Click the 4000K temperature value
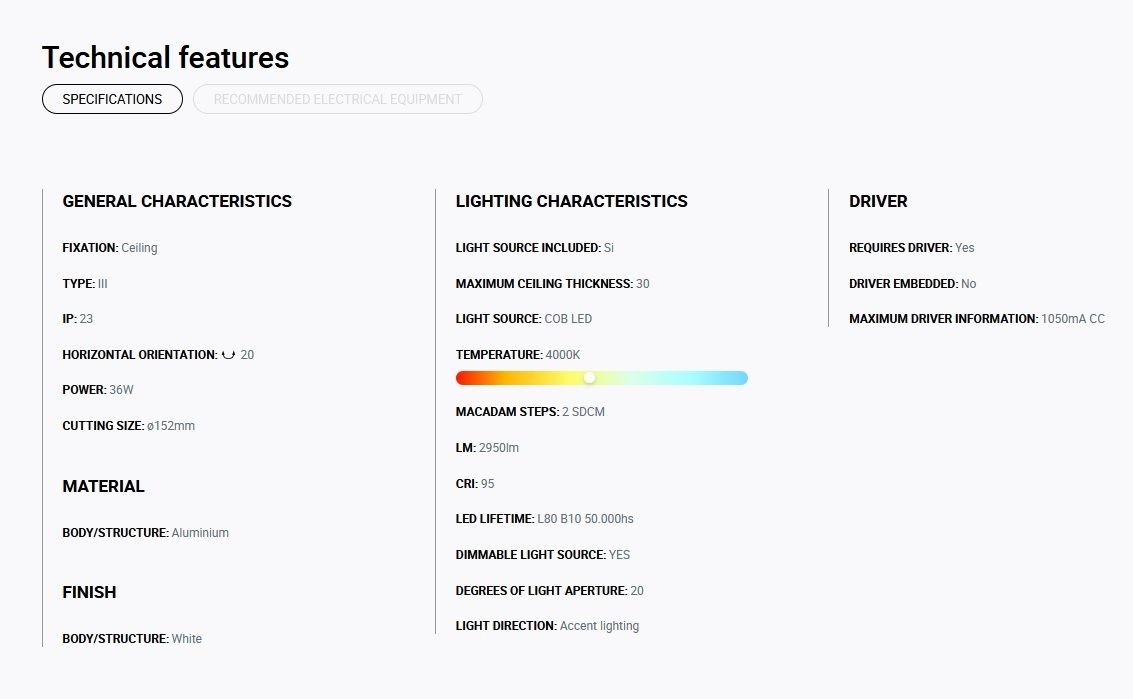Image resolution: width=1133 pixels, height=699 pixels. pos(563,355)
